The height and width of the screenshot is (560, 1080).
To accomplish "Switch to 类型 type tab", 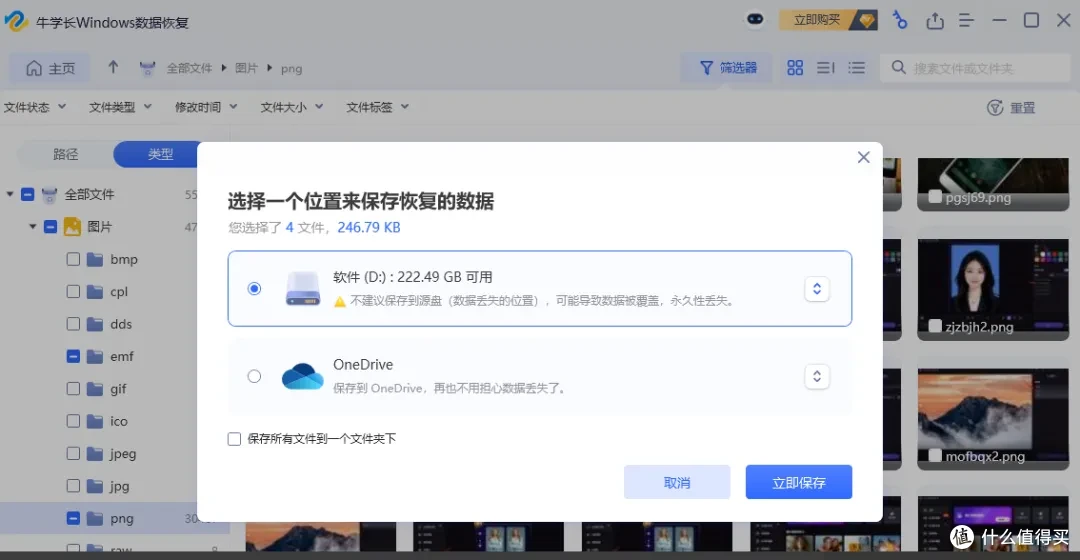I will (x=160, y=154).
